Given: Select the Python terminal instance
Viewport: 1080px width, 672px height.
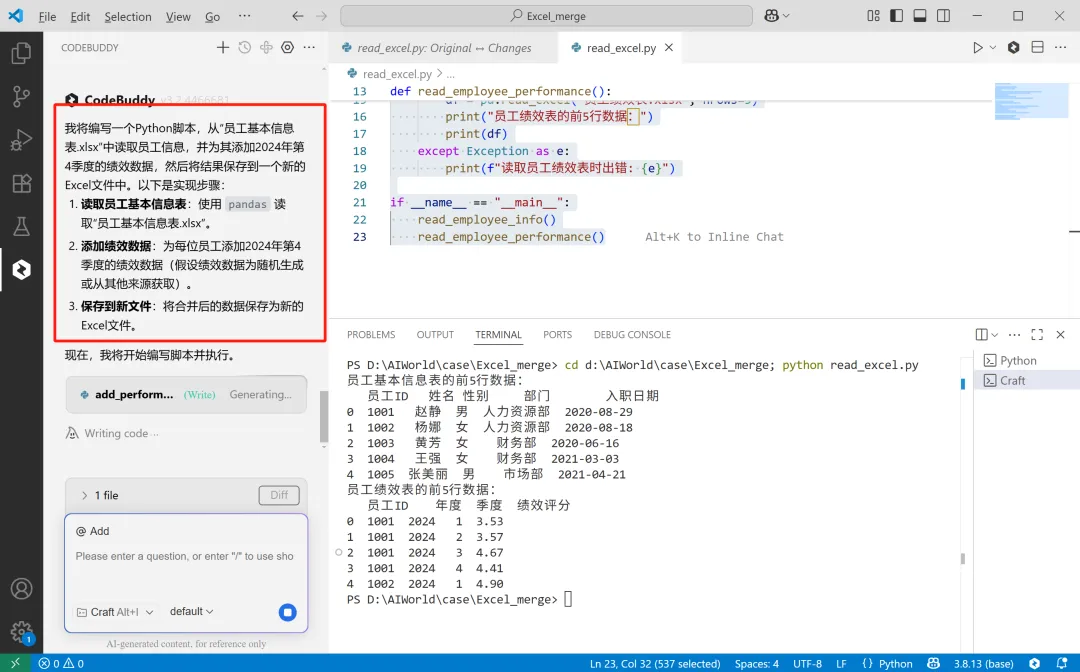Looking at the screenshot, I should click(x=1026, y=360).
